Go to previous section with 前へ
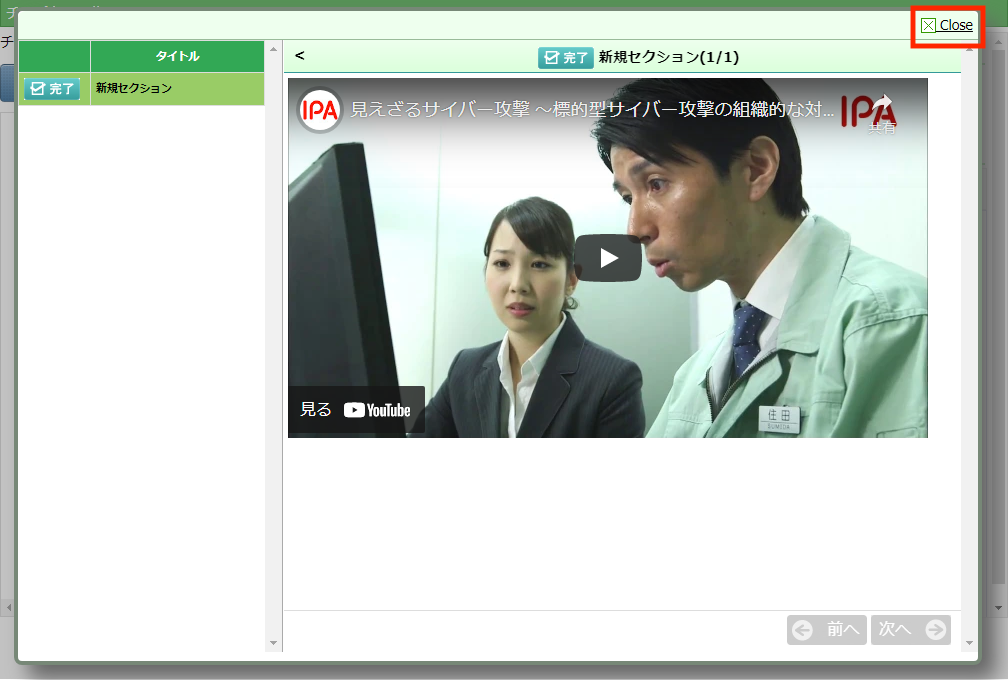1008x680 pixels. click(x=827, y=630)
